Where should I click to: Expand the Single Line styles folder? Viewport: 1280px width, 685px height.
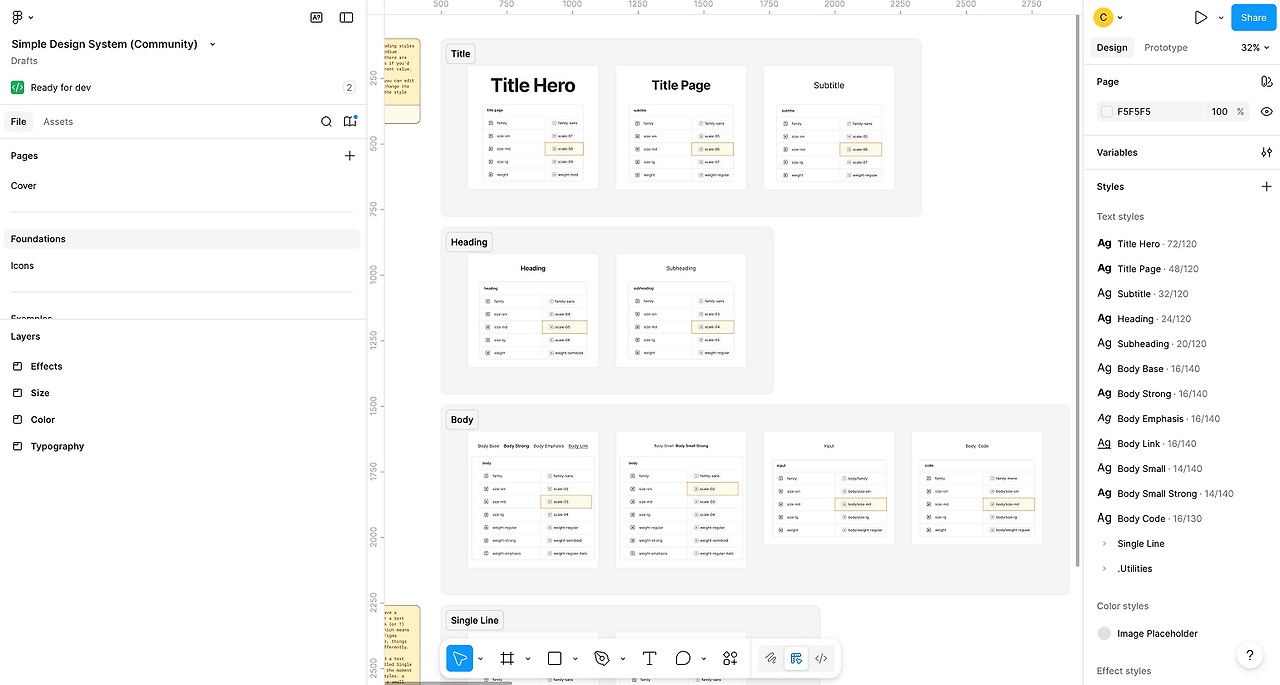coord(1104,543)
